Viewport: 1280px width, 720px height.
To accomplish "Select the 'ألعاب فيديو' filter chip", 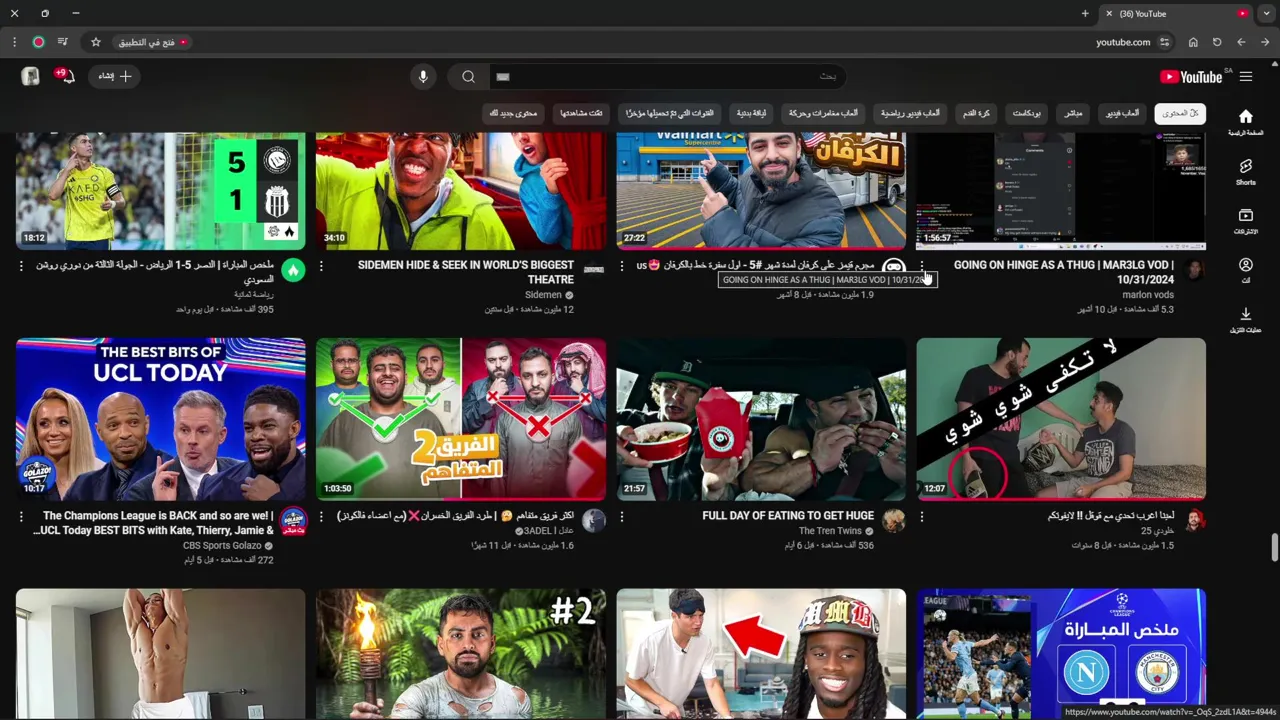I will click(1122, 113).
